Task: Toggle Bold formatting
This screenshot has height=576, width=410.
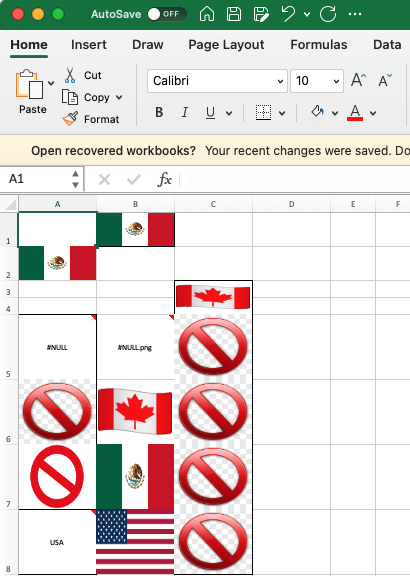Action: (159, 112)
